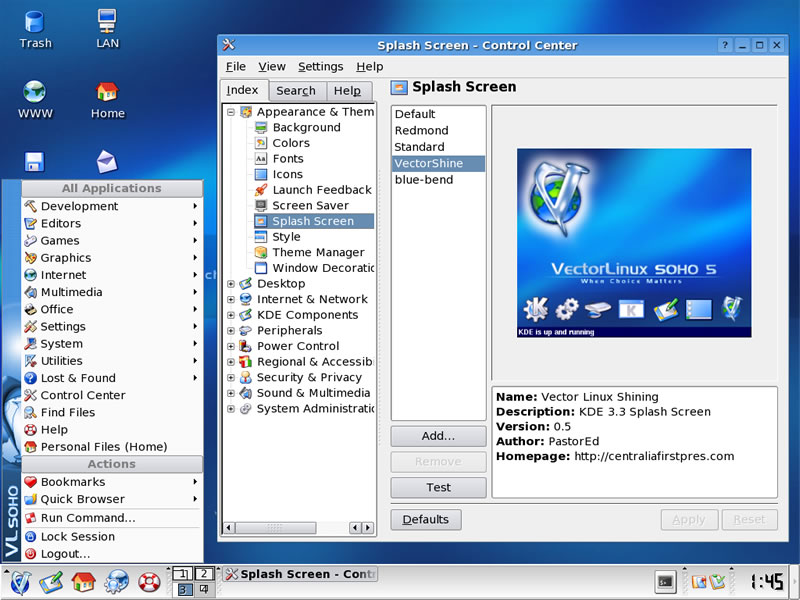This screenshot has width=800, height=600.
Task: Select the Standard splash theme
Action: point(438,147)
